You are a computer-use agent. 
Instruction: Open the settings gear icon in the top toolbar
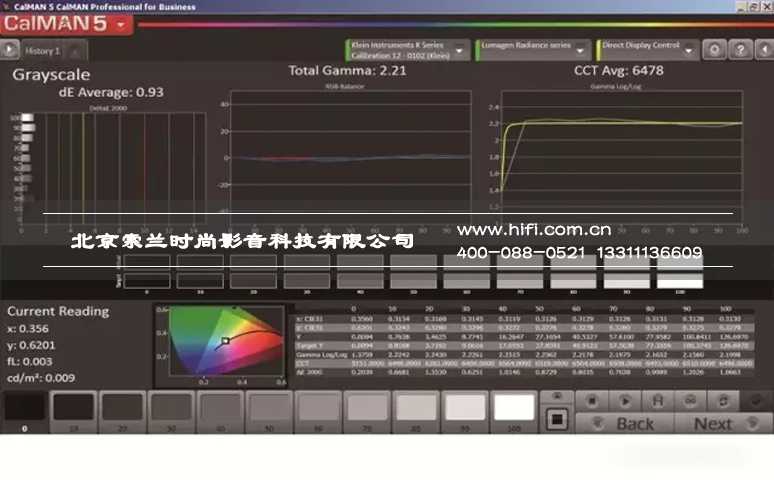(714, 49)
